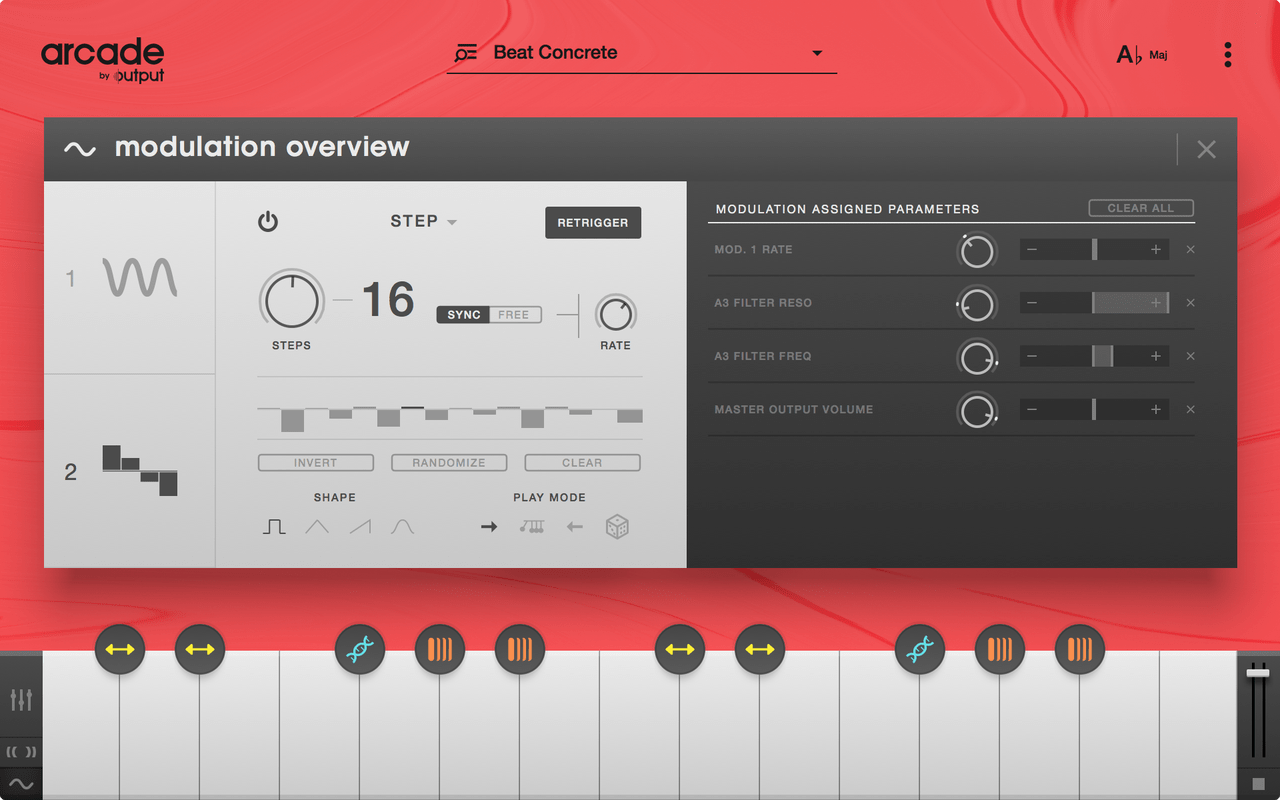Click the third orange repeater key modifier
The width and height of the screenshot is (1280, 800).
tap(1000, 650)
